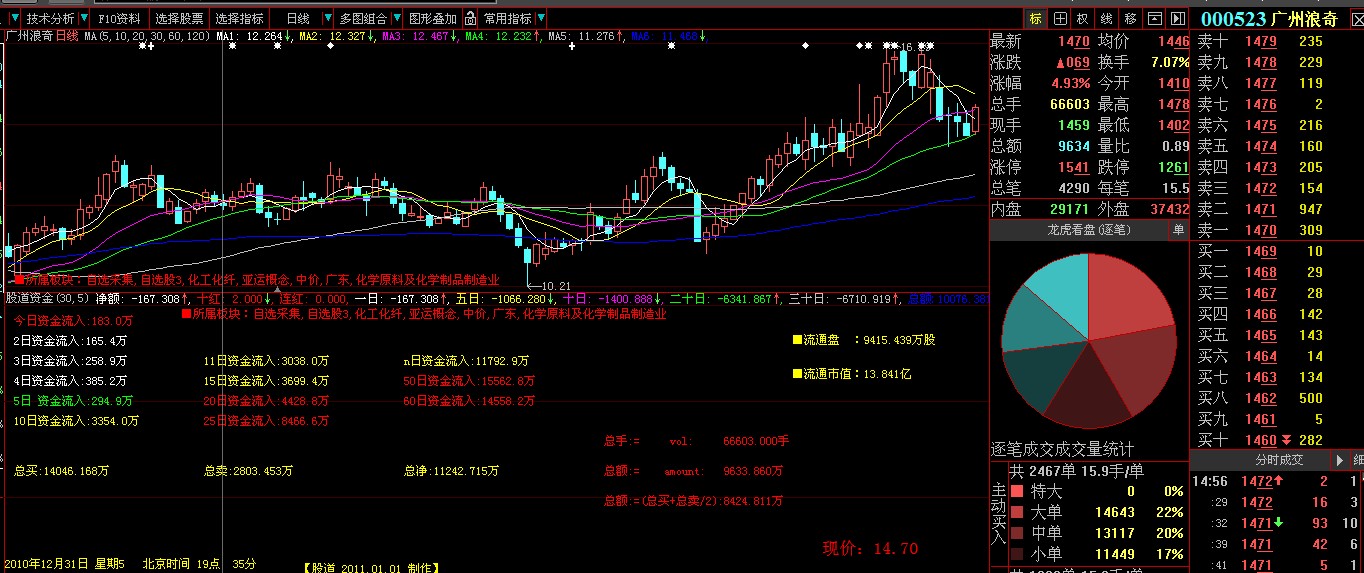
Task: Click the 14:56 trade tick row
Action: tap(1277, 481)
